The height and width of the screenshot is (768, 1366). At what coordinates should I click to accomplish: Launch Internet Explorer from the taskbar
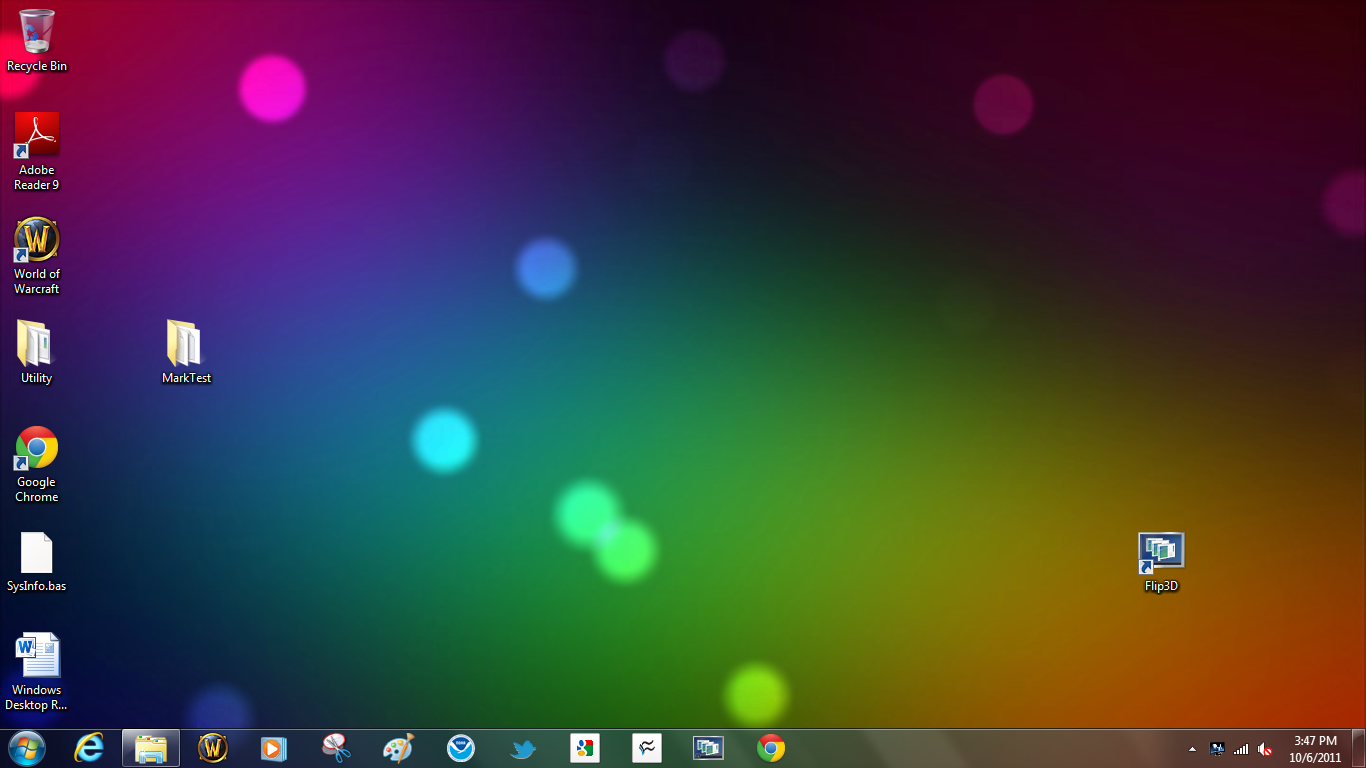click(x=89, y=748)
